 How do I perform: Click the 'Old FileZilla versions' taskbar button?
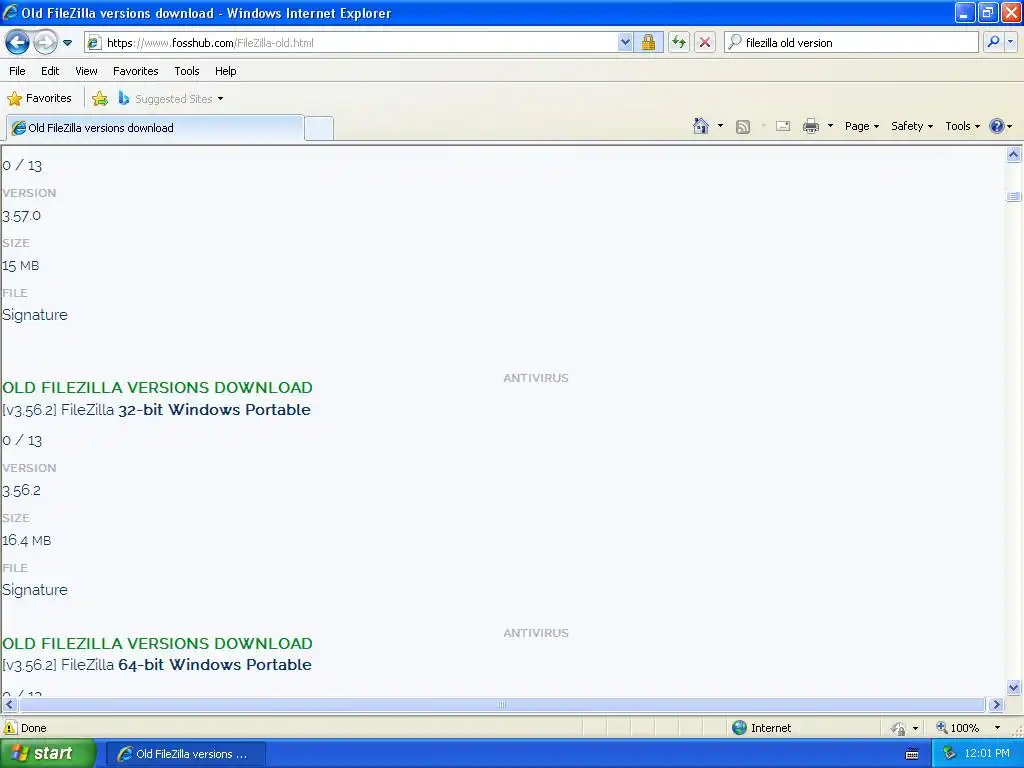click(x=185, y=754)
